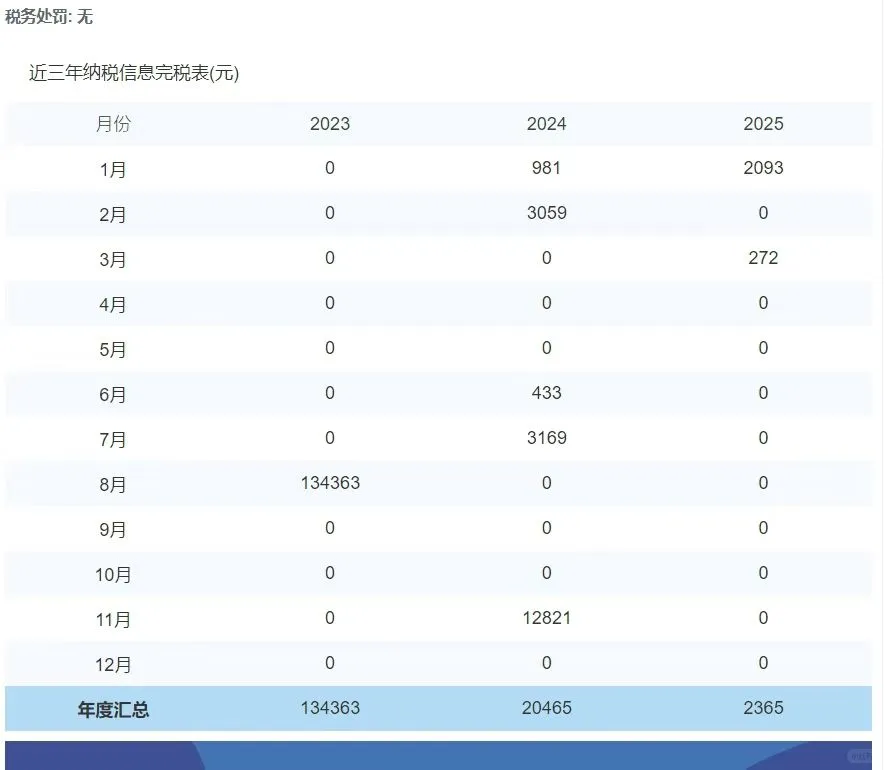Select the 2025 column header
The height and width of the screenshot is (770, 884).
pos(763,124)
